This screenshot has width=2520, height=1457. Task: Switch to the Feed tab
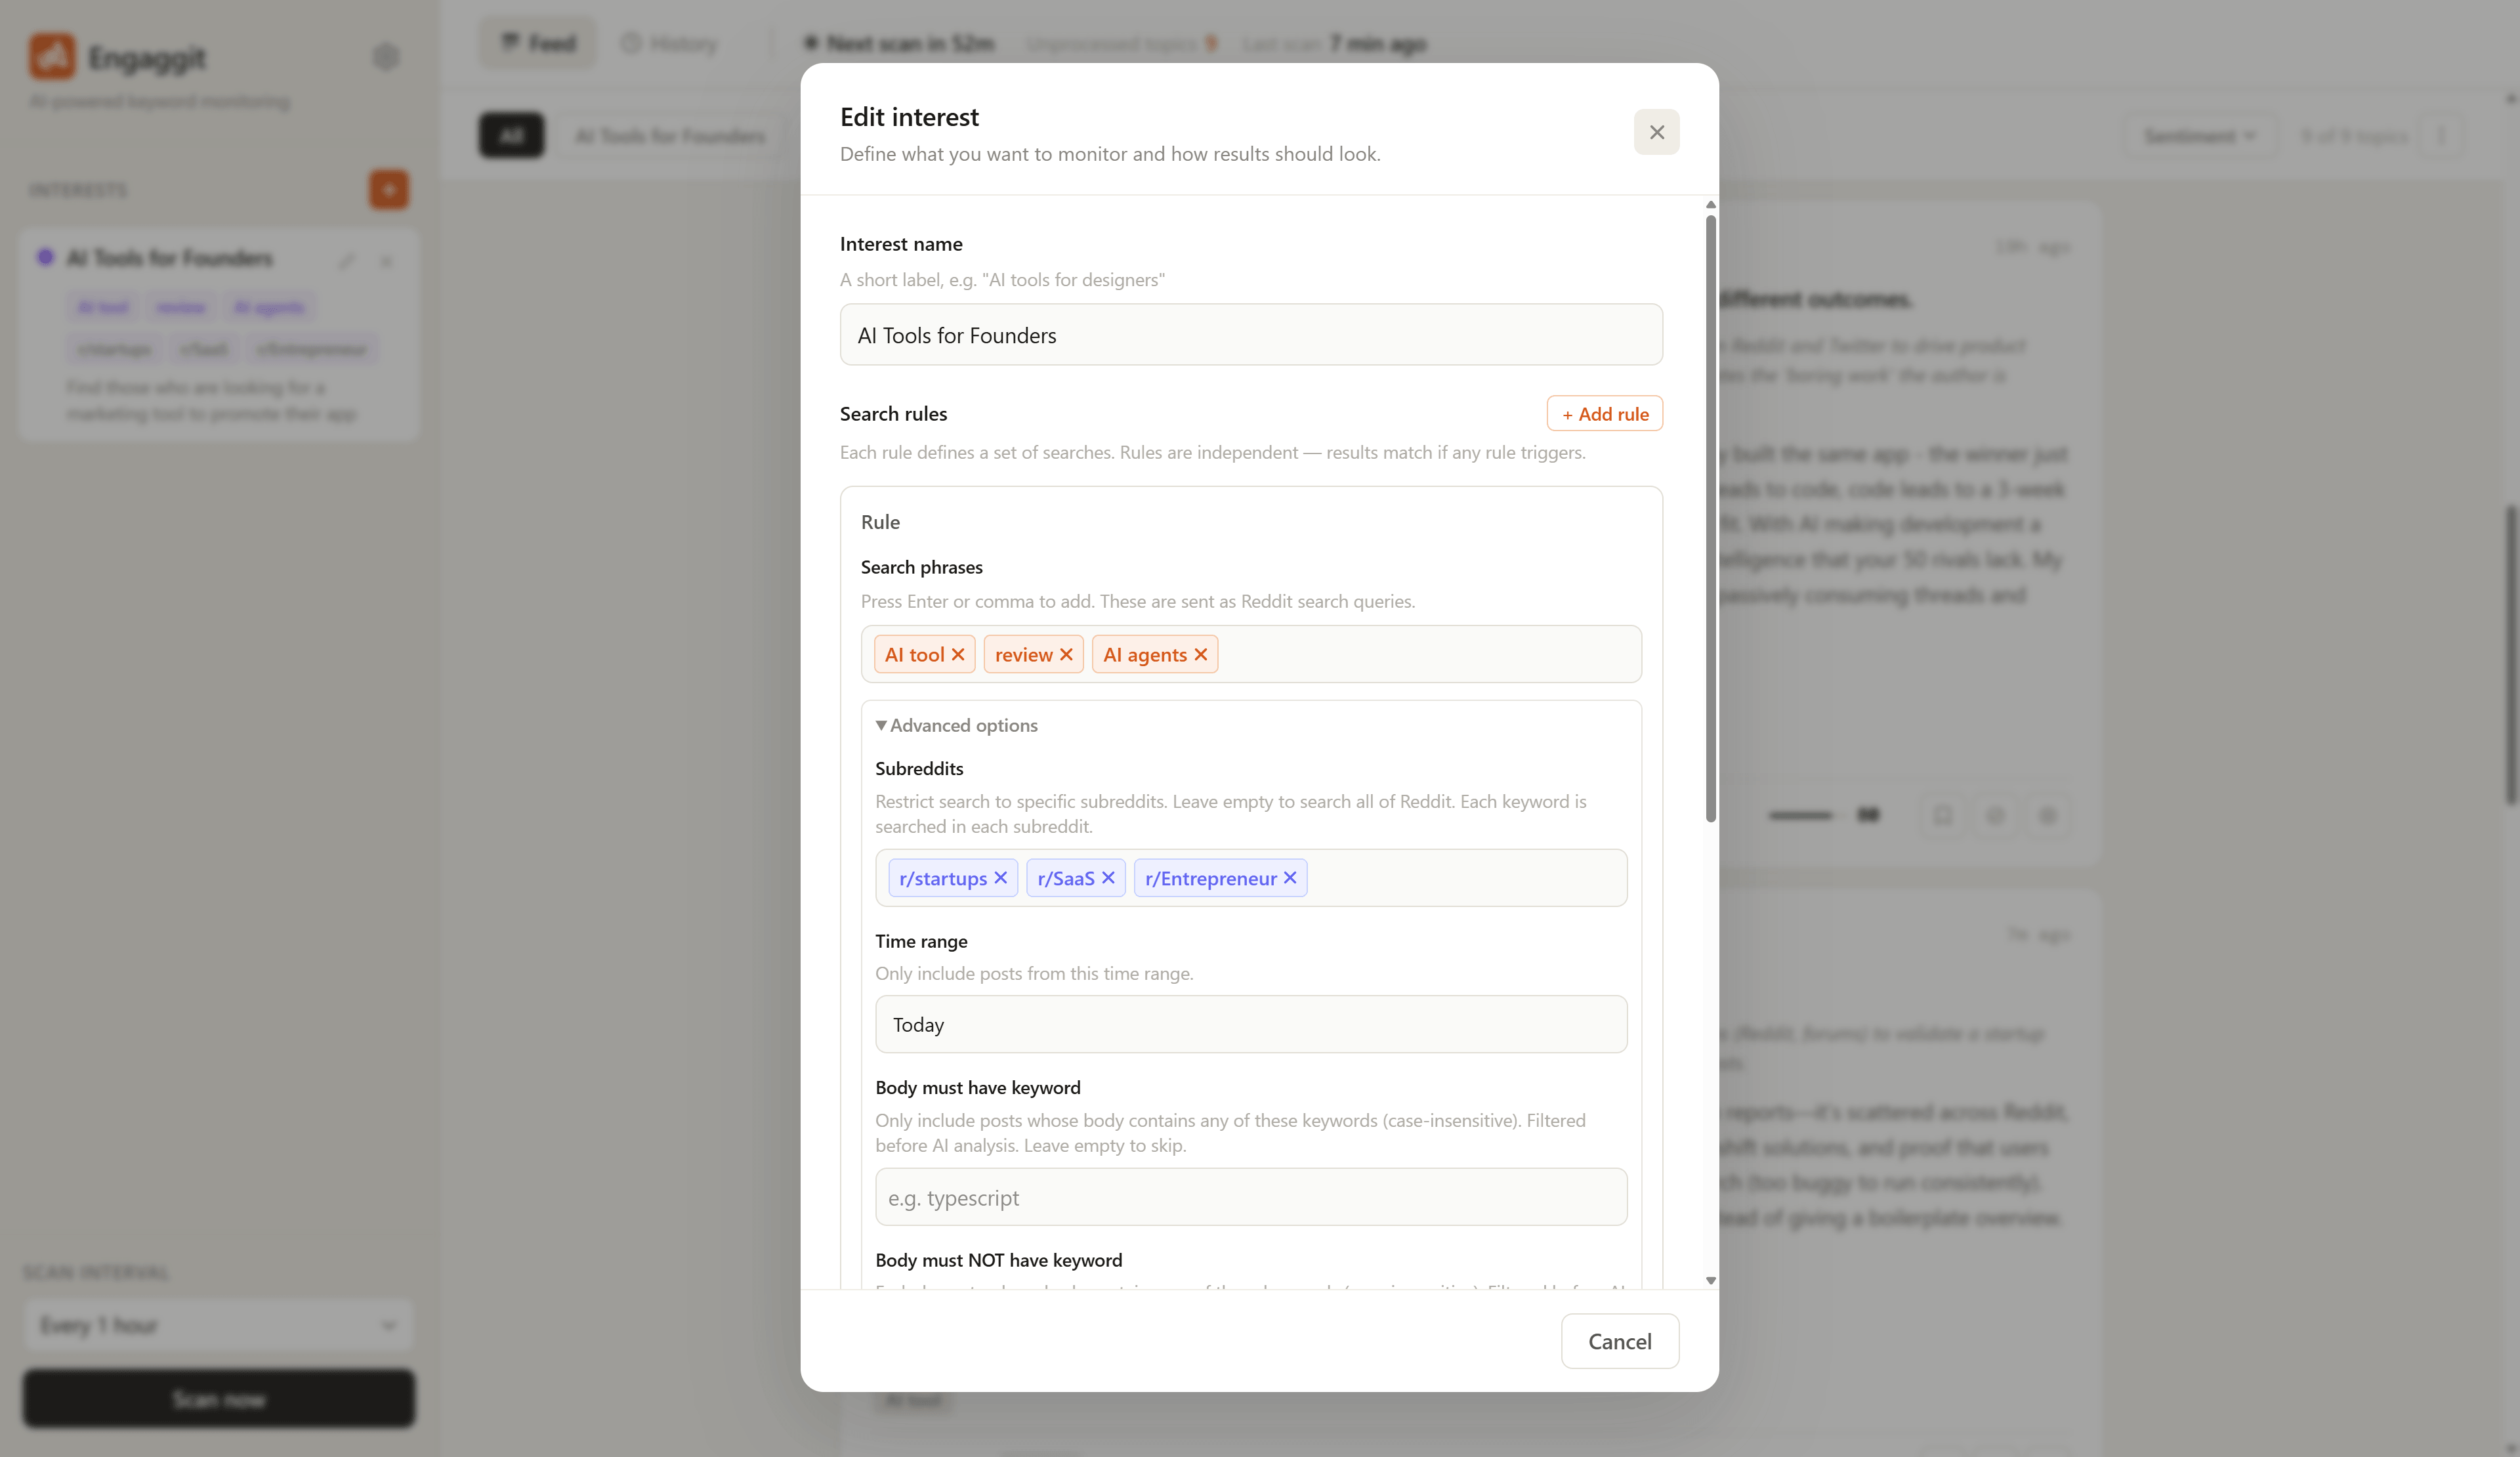tap(538, 43)
